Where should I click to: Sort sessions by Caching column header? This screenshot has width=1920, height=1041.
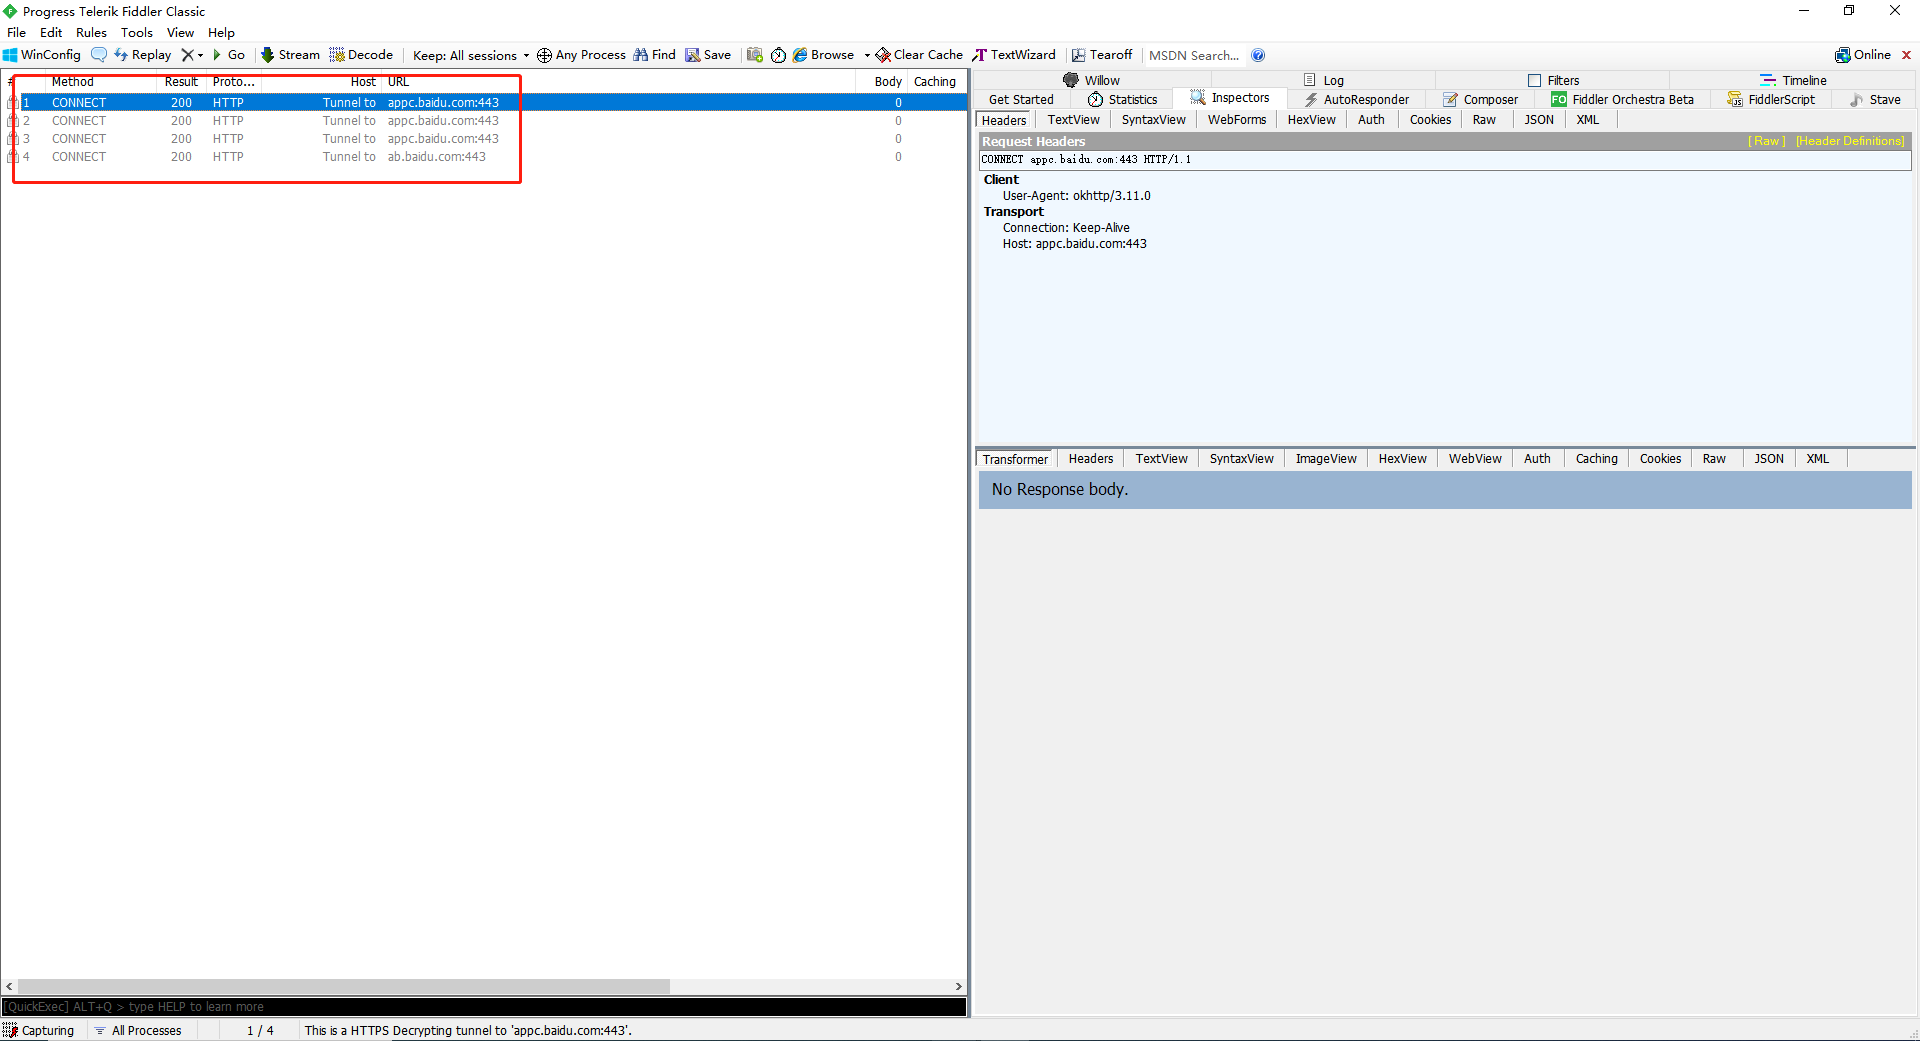pyautogui.click(x=935, y=82)
